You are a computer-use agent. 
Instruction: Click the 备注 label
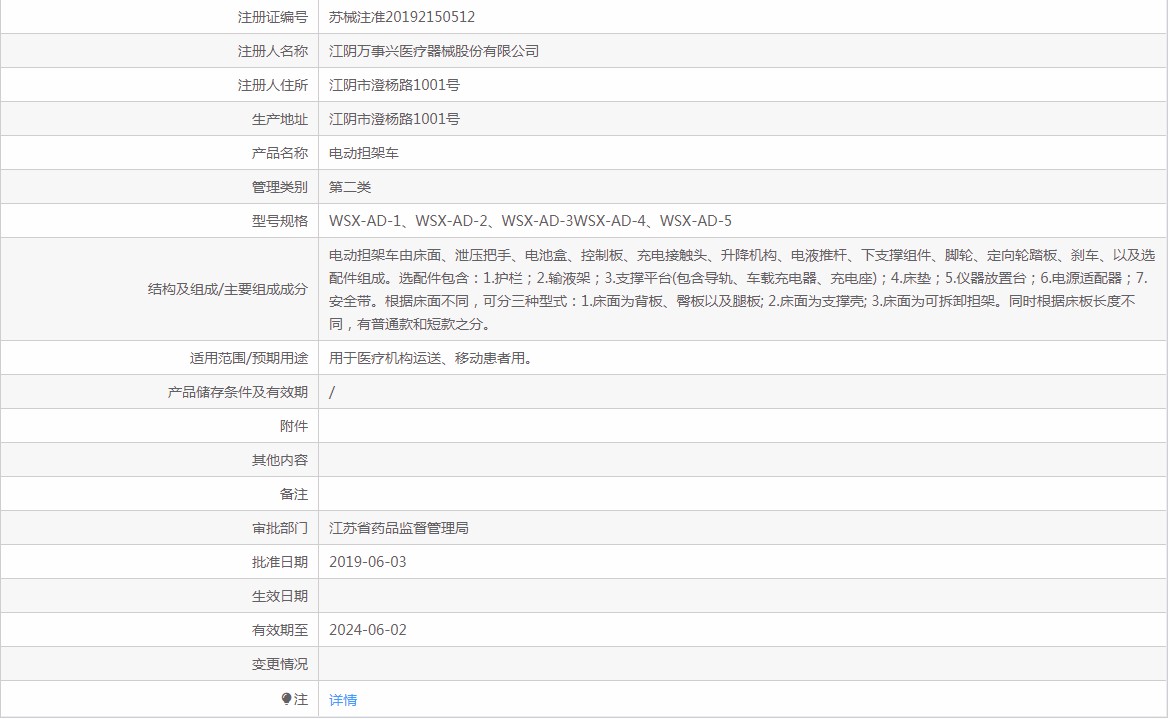[x=294, y=494]
